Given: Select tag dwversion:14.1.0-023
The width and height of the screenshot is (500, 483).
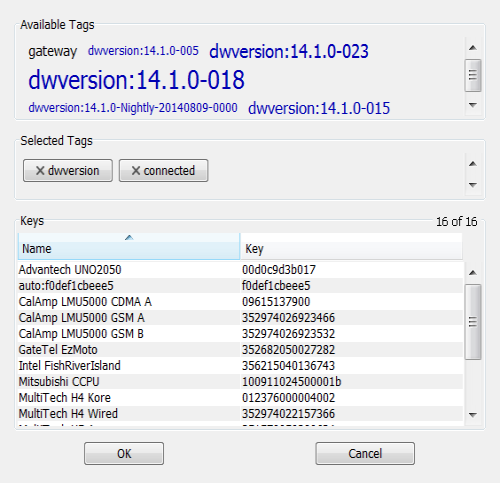Looking at the screenshot, I should pos(289,52).
